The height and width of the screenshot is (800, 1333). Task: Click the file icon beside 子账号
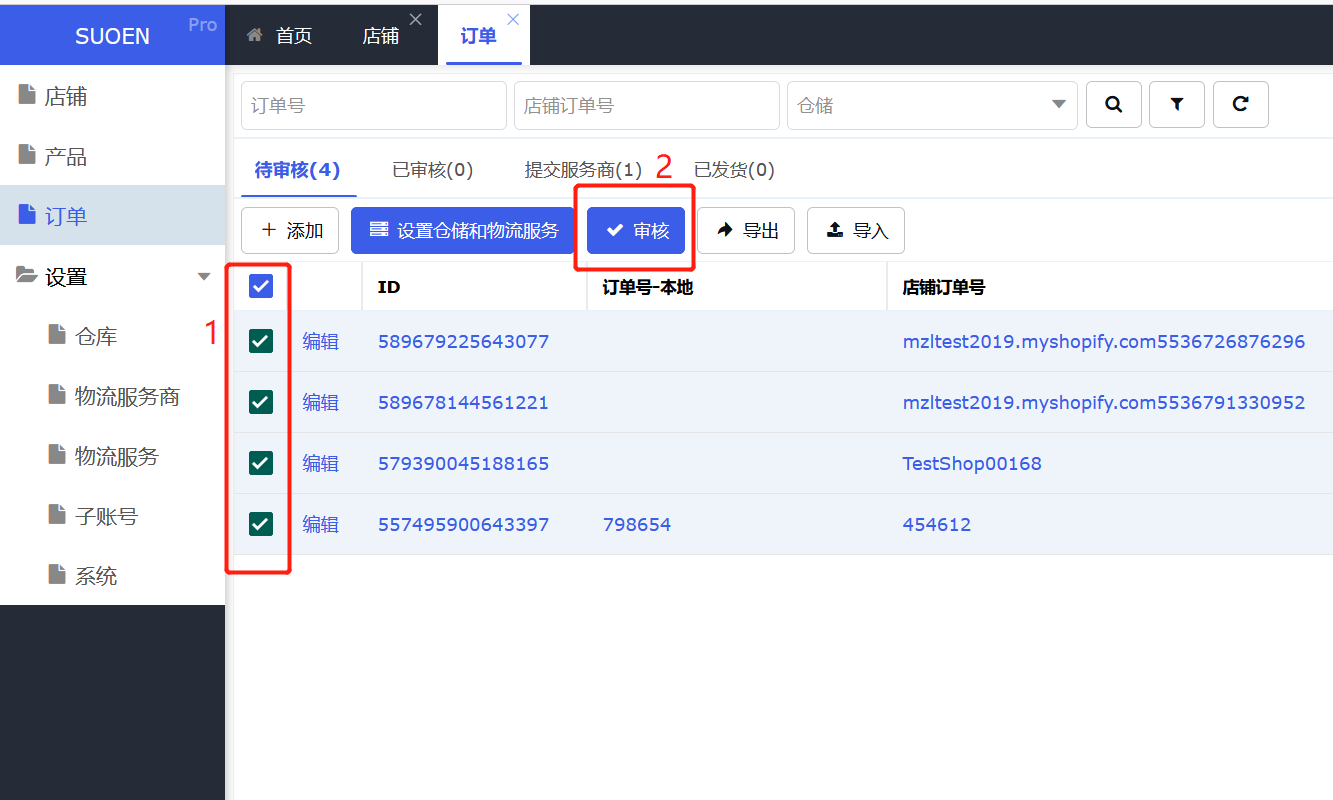(x=57, y=515)
